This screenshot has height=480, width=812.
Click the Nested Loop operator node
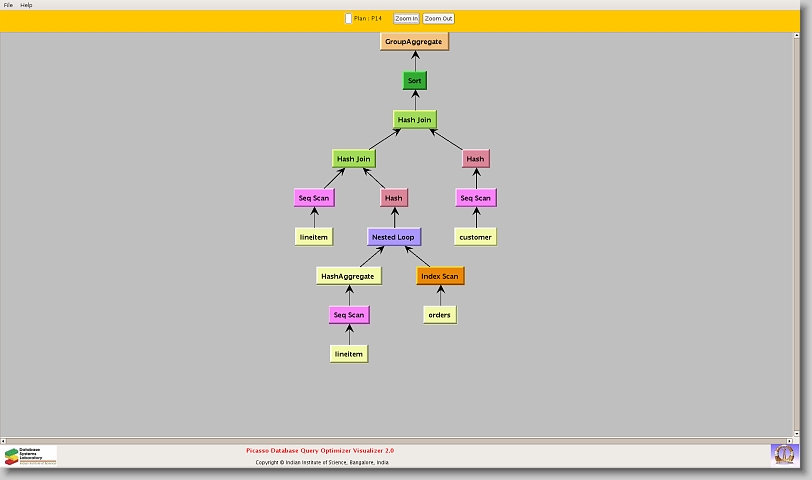pos(393,237)
